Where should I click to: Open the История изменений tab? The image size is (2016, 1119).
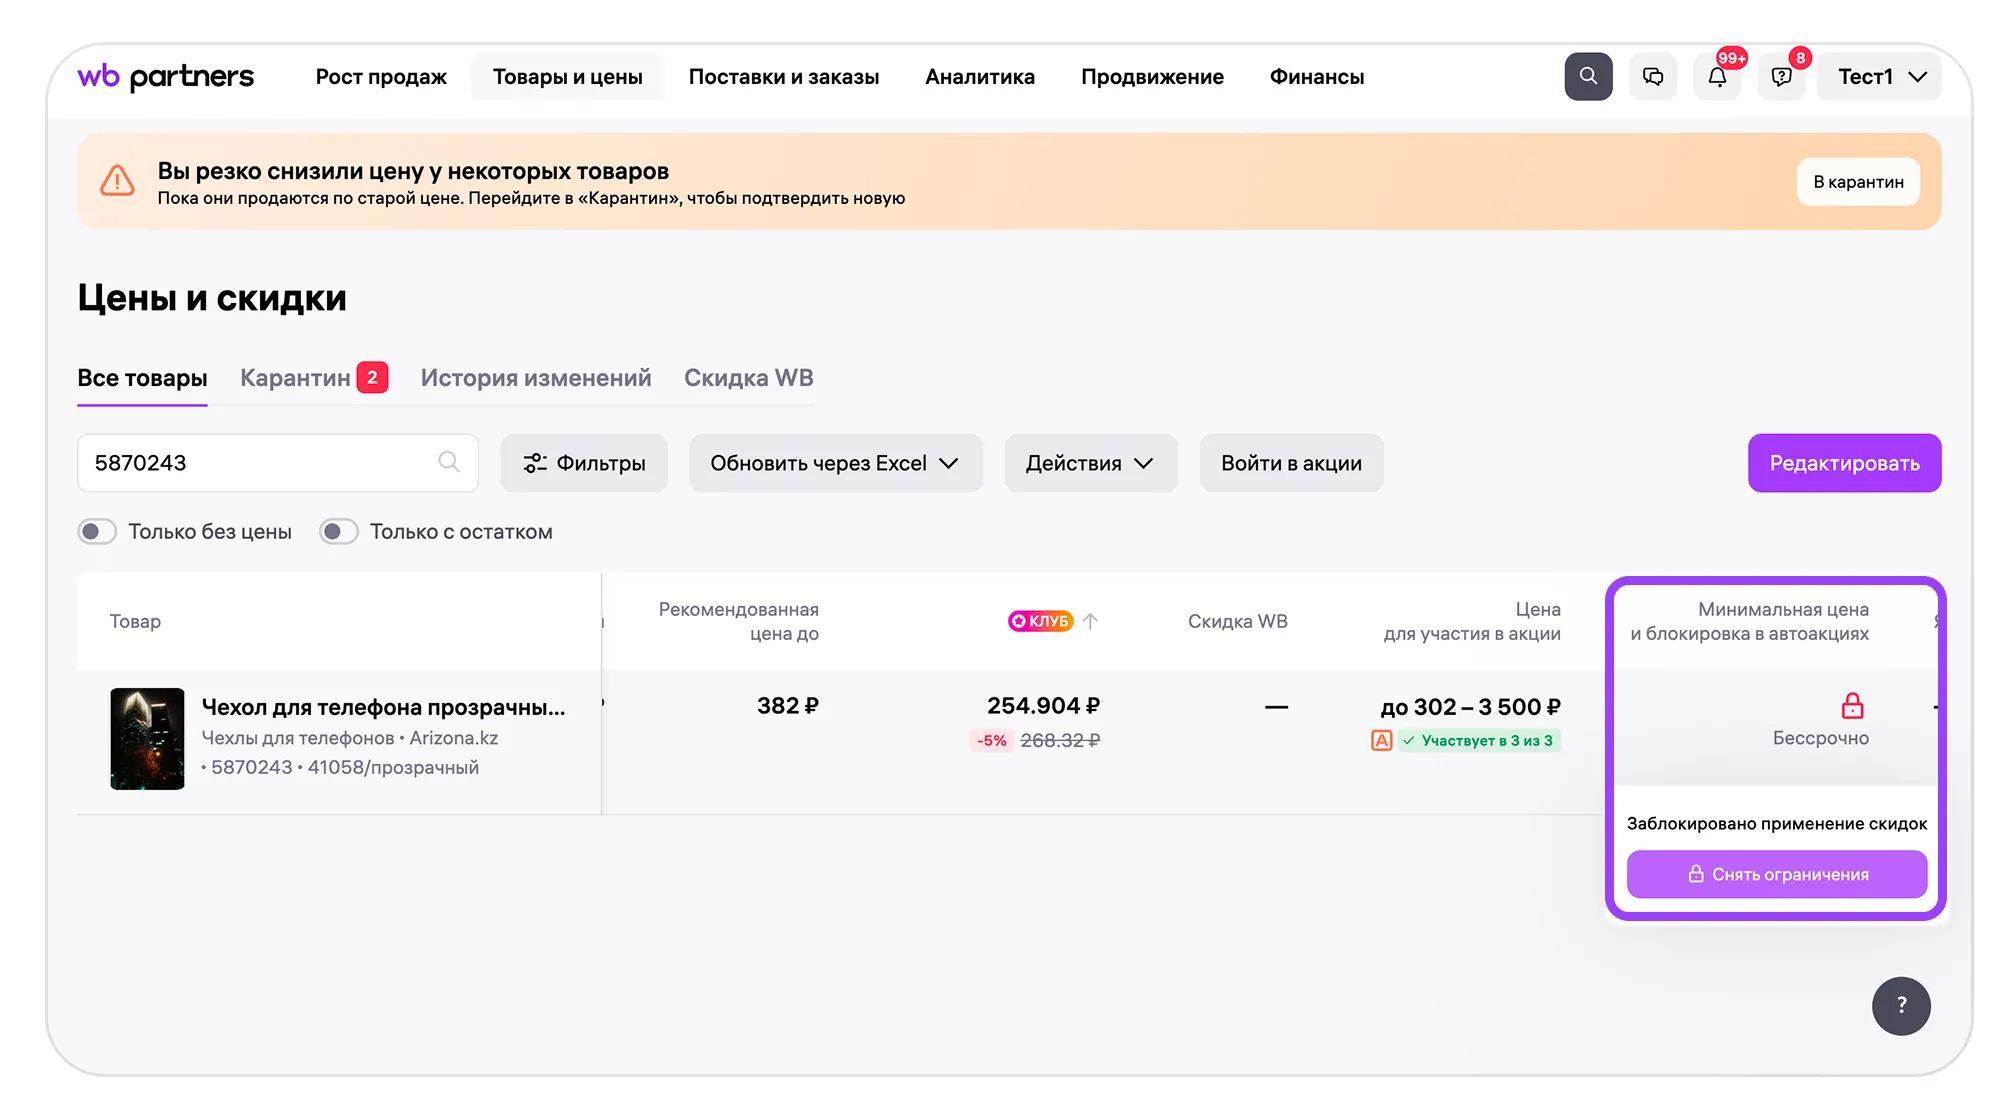point(536,378)
